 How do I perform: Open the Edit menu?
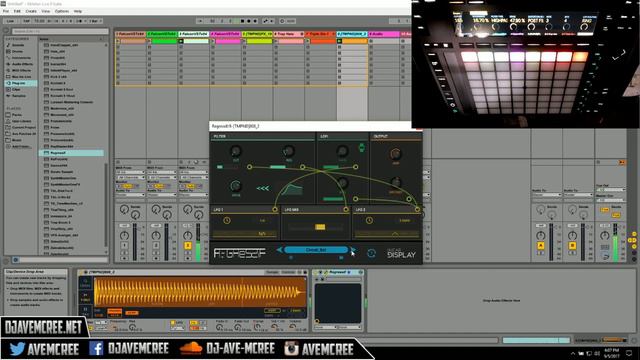(x=17, y=11)
